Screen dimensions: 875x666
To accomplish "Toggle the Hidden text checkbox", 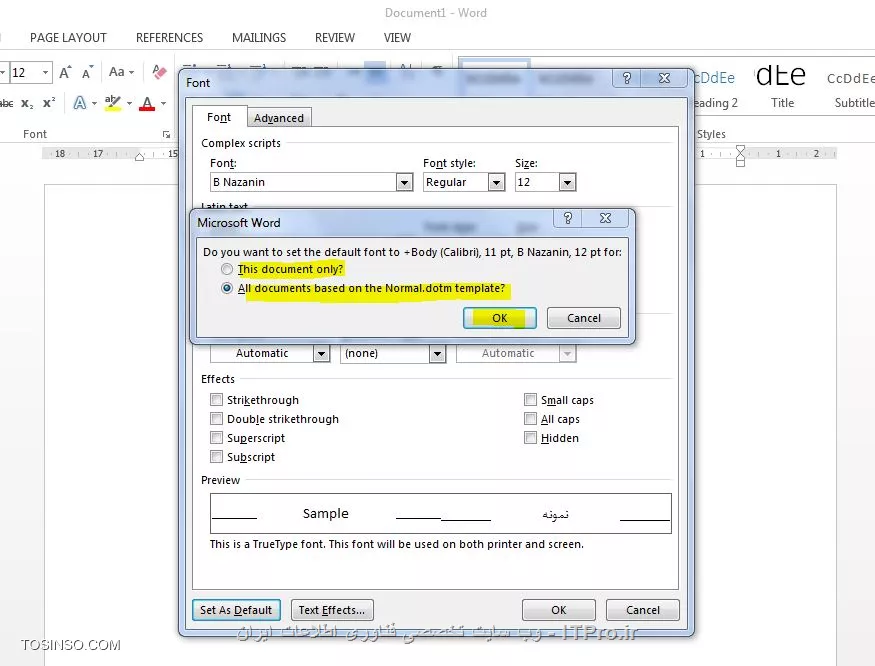I will pos(530,438).
